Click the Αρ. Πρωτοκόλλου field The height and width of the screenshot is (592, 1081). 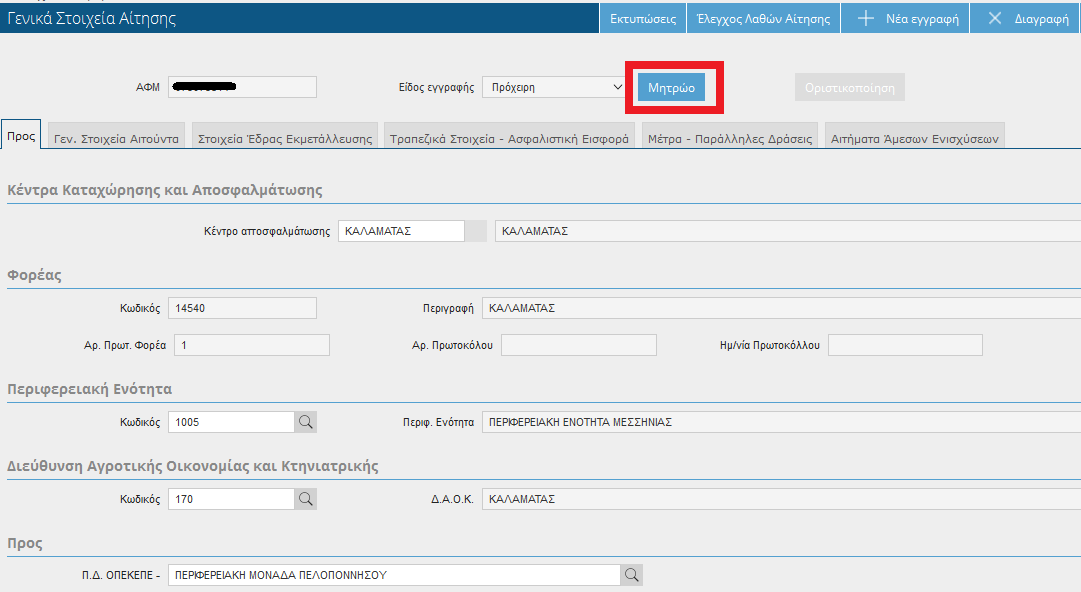click(578, 345)
